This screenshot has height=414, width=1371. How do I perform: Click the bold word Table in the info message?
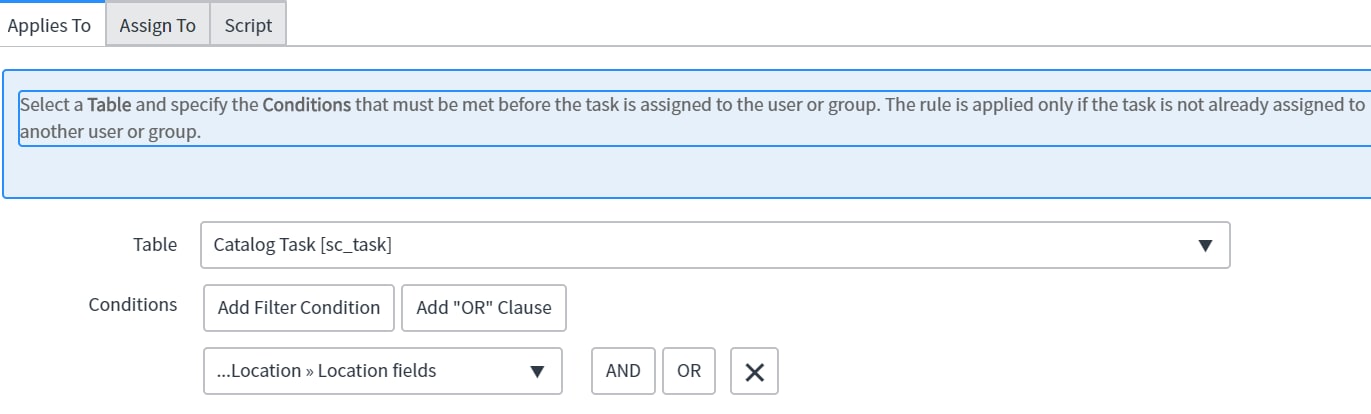click(x=110, y=104)
